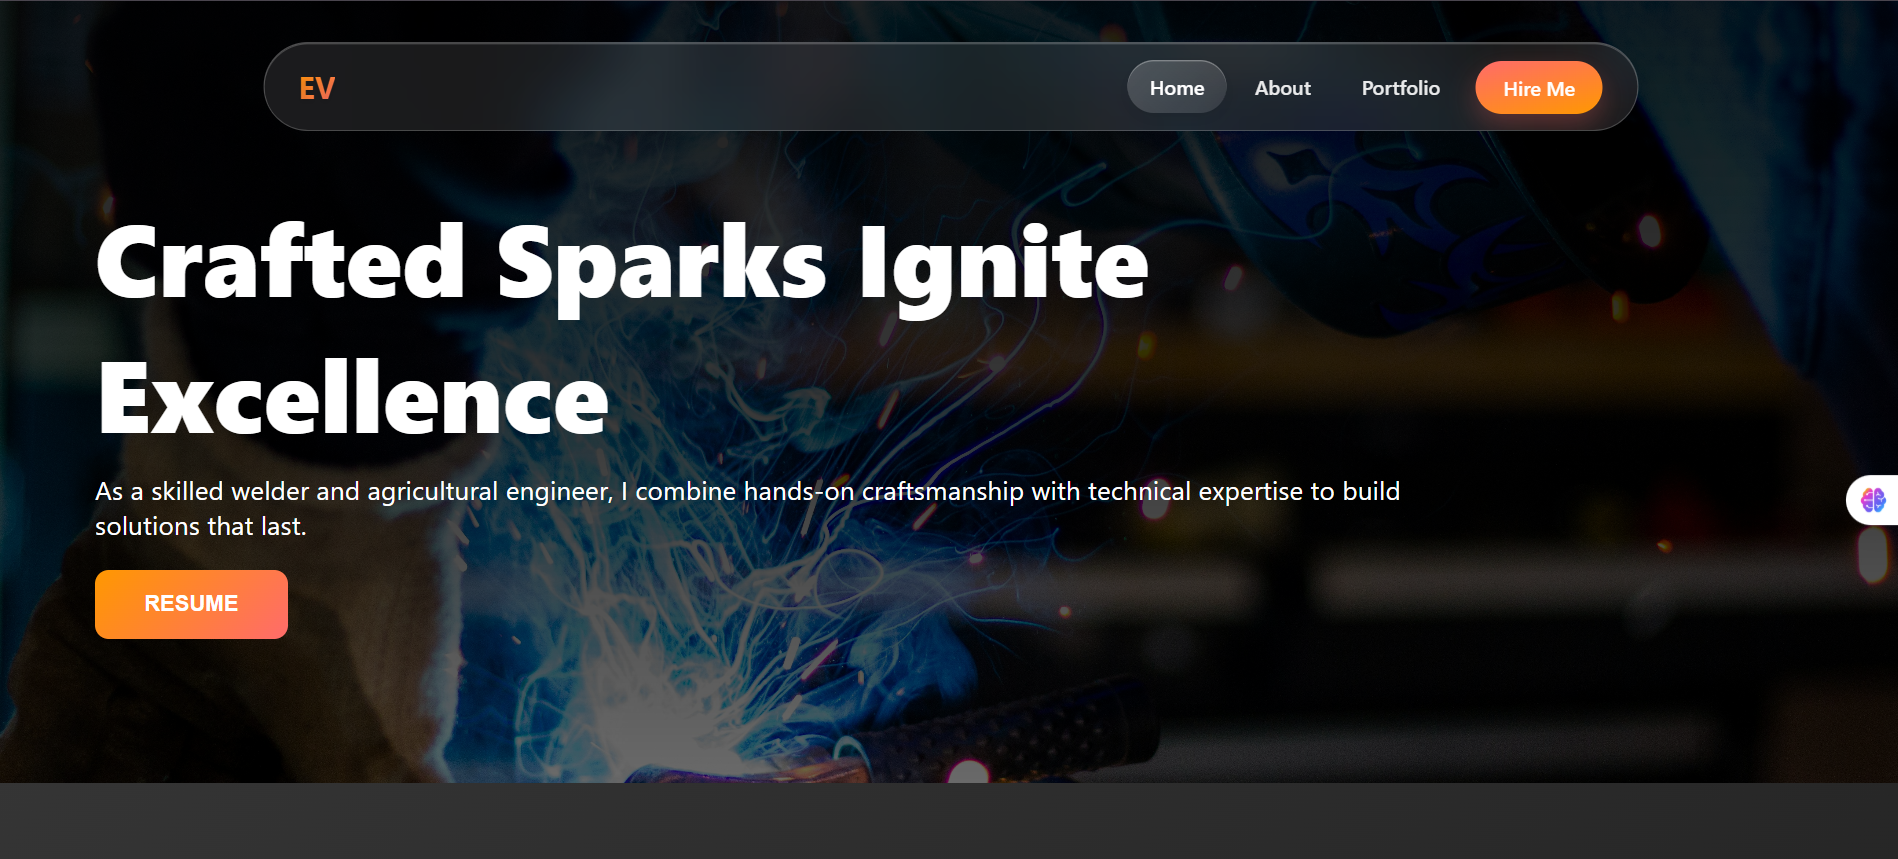Click the orange EV logo
Screen dimensions: 1898x859
click(317, 89)
